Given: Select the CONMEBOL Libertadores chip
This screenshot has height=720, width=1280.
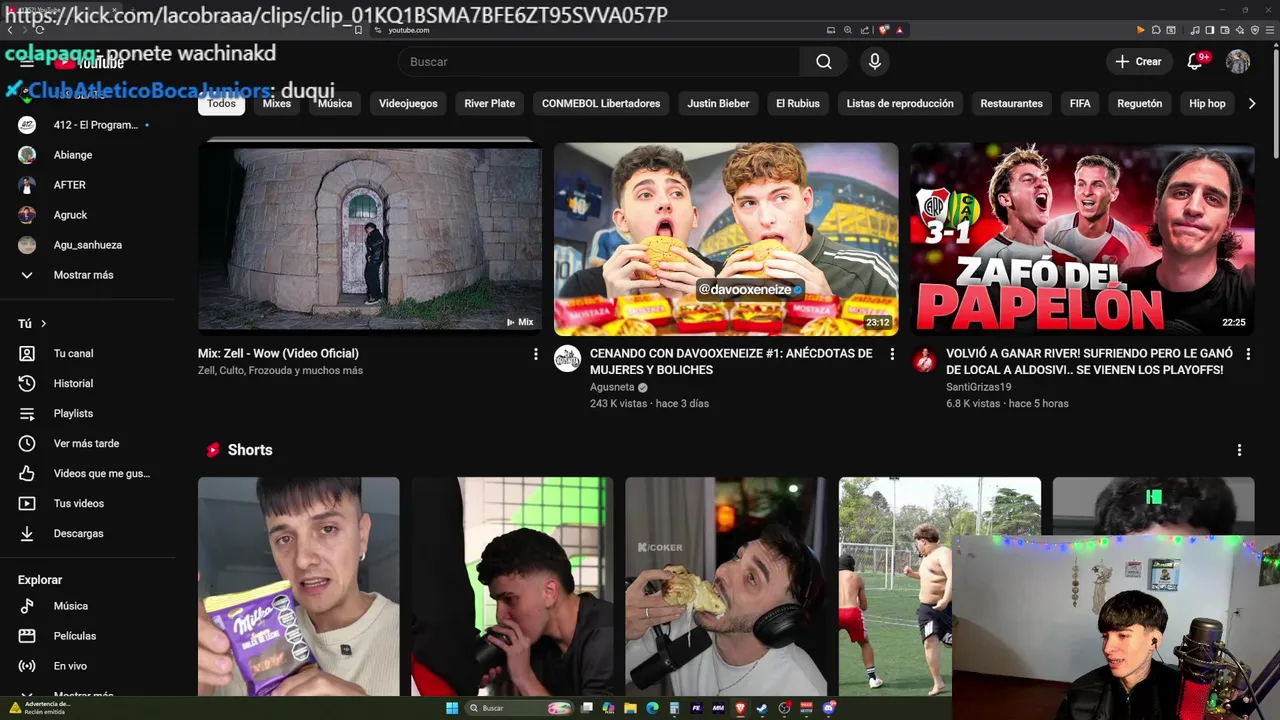Looking at the screenshot, I should point(601,103).
